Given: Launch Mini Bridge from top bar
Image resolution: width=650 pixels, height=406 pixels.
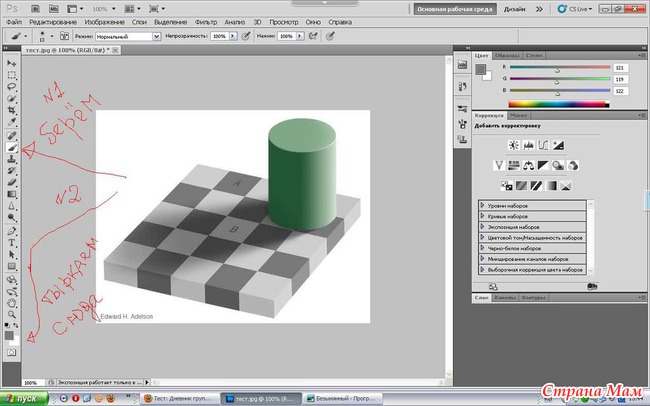Looking at the screenshot, I should (x=53, y=9).
